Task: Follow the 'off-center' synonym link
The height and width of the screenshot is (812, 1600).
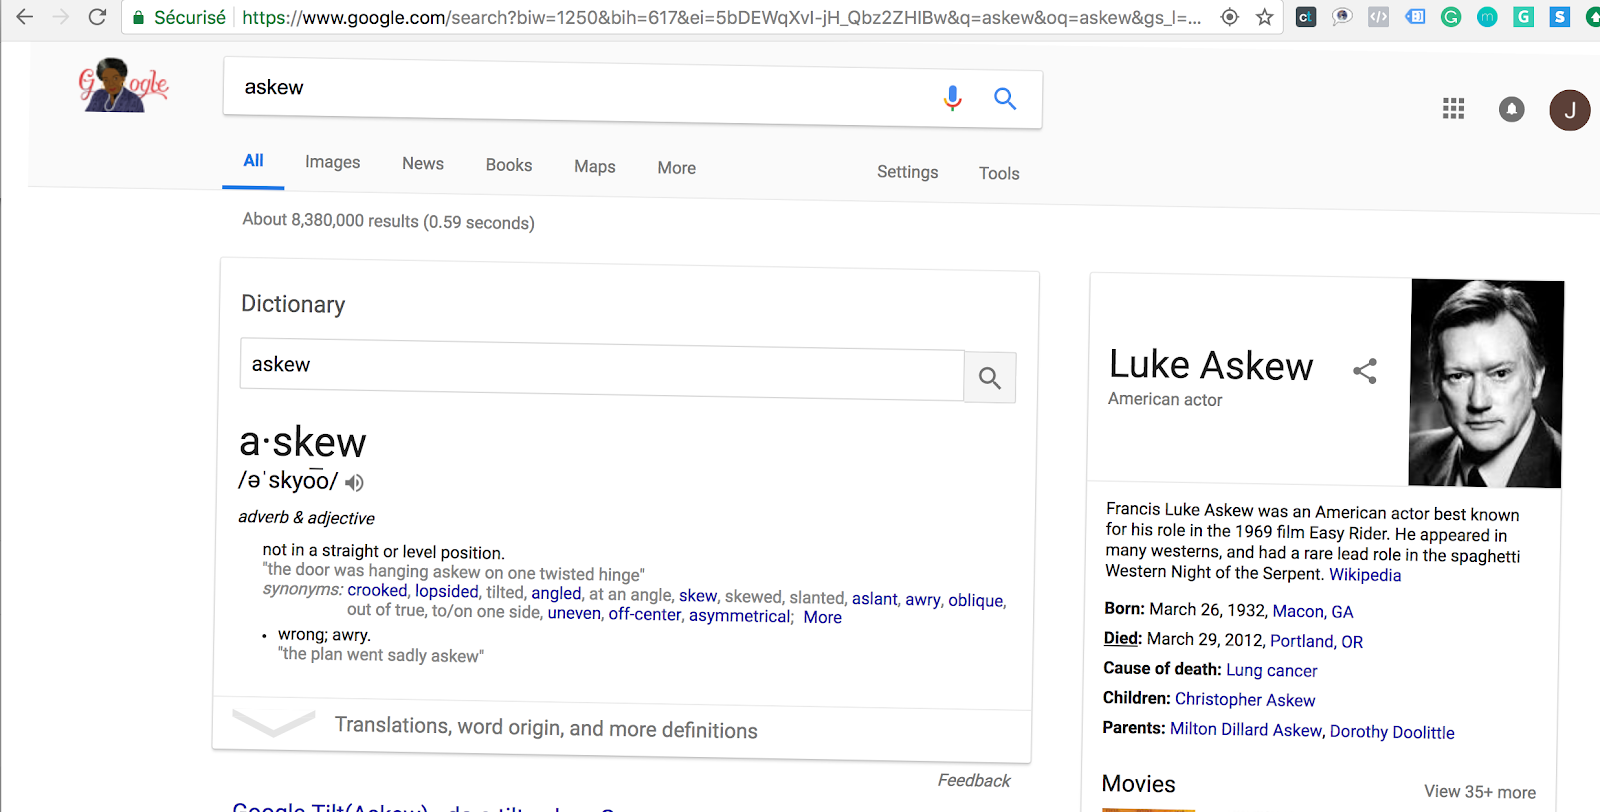Action: (645, 615)
